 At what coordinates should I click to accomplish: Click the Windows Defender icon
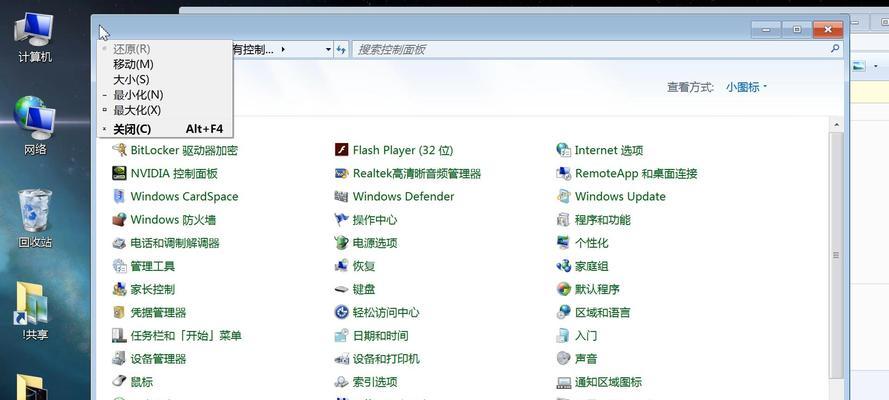click(x=341, y=197)
